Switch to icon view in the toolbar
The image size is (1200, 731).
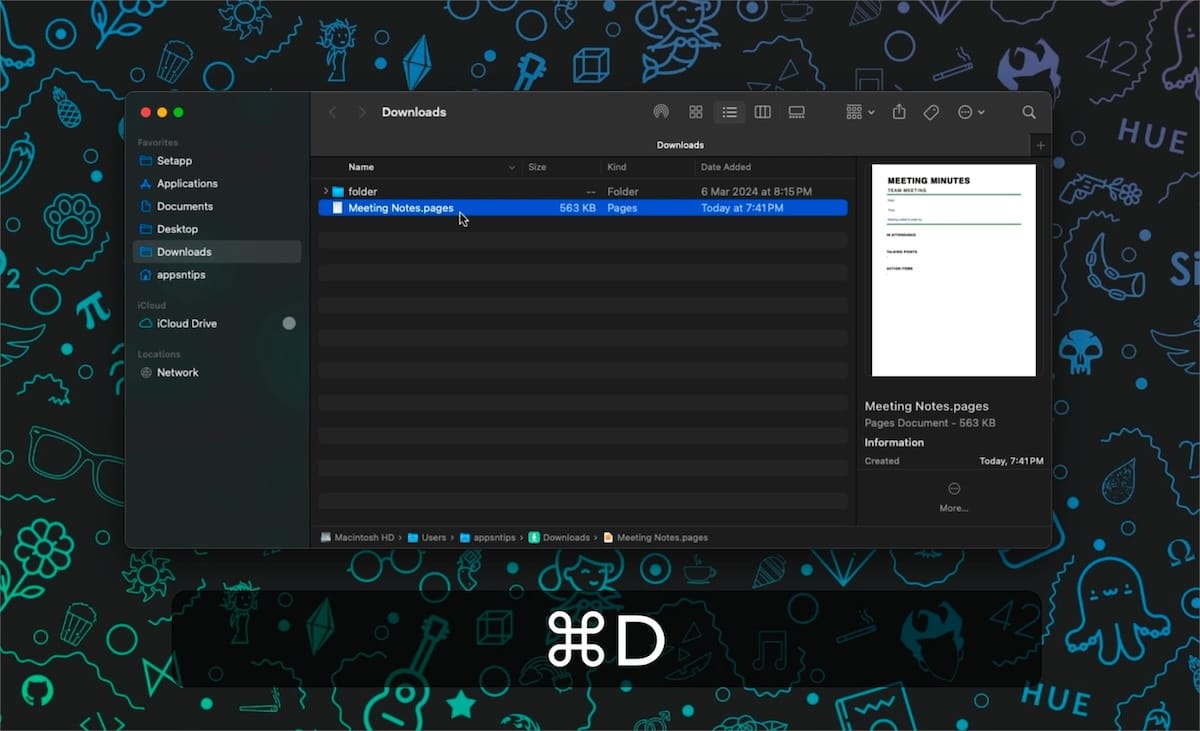point(696,112)
